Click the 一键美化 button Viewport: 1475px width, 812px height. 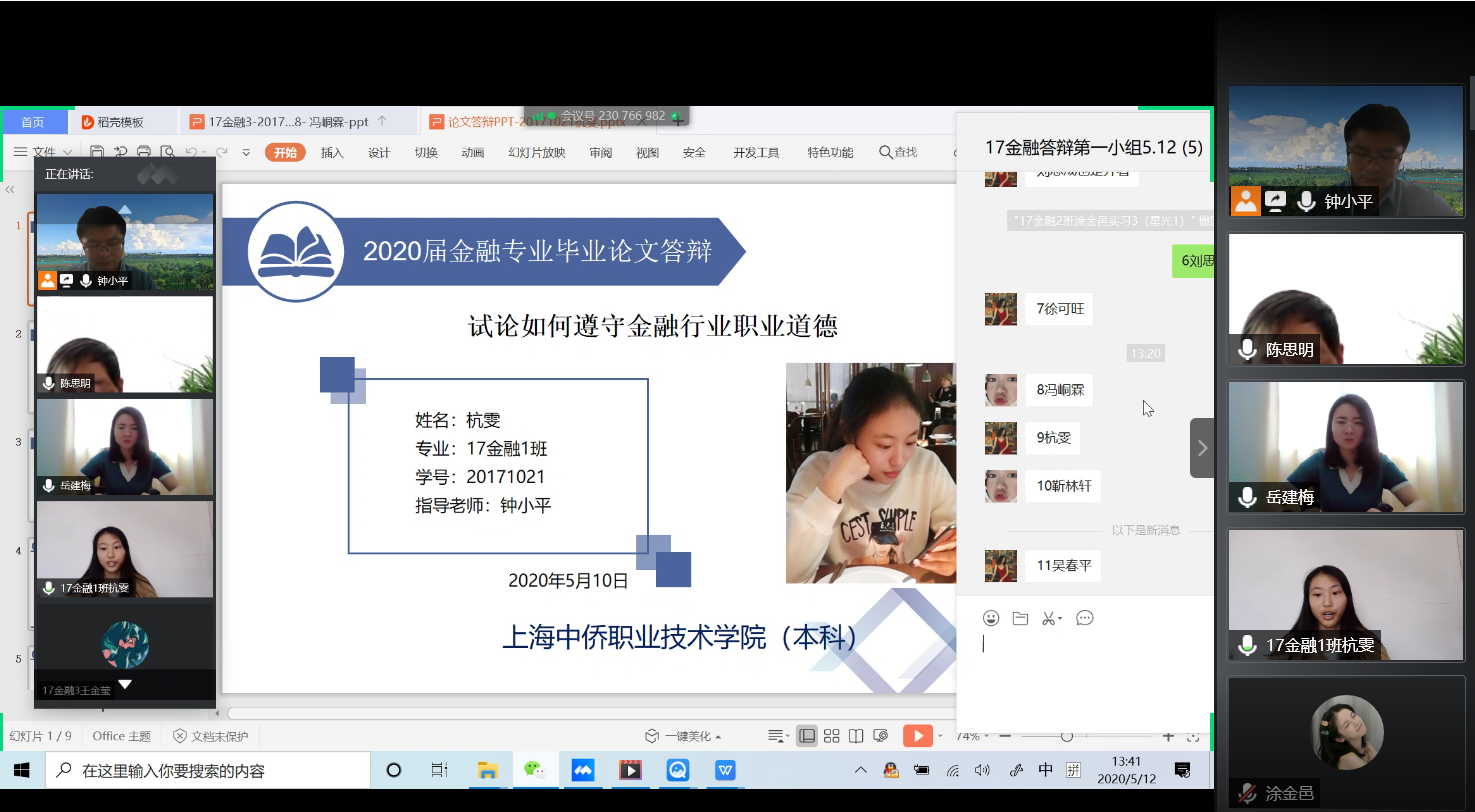coord(684,736)
